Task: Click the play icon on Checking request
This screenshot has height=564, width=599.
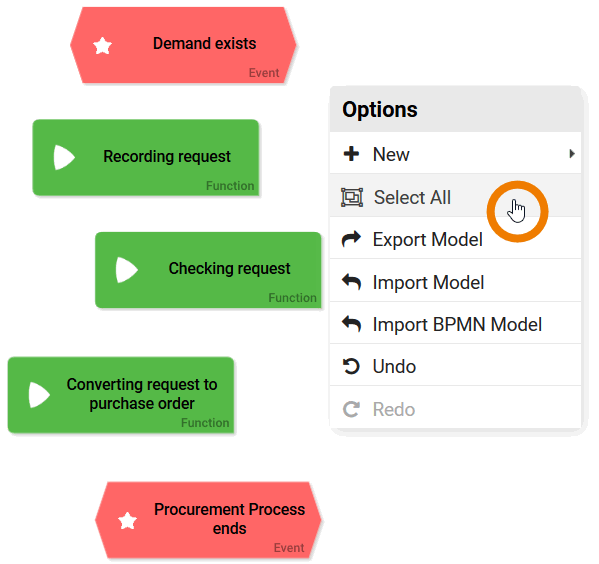Action: pyautogui.click(x=126, y=270)
